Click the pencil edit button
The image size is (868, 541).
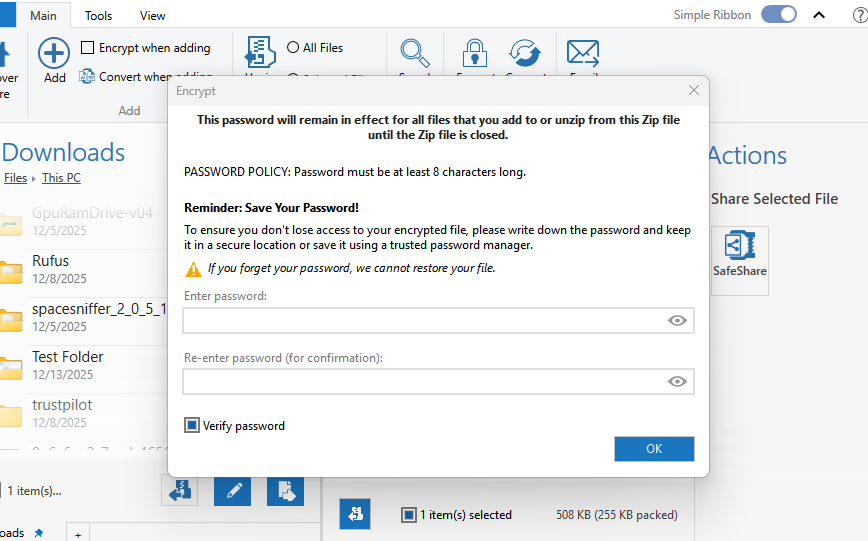tap(232, 490)
